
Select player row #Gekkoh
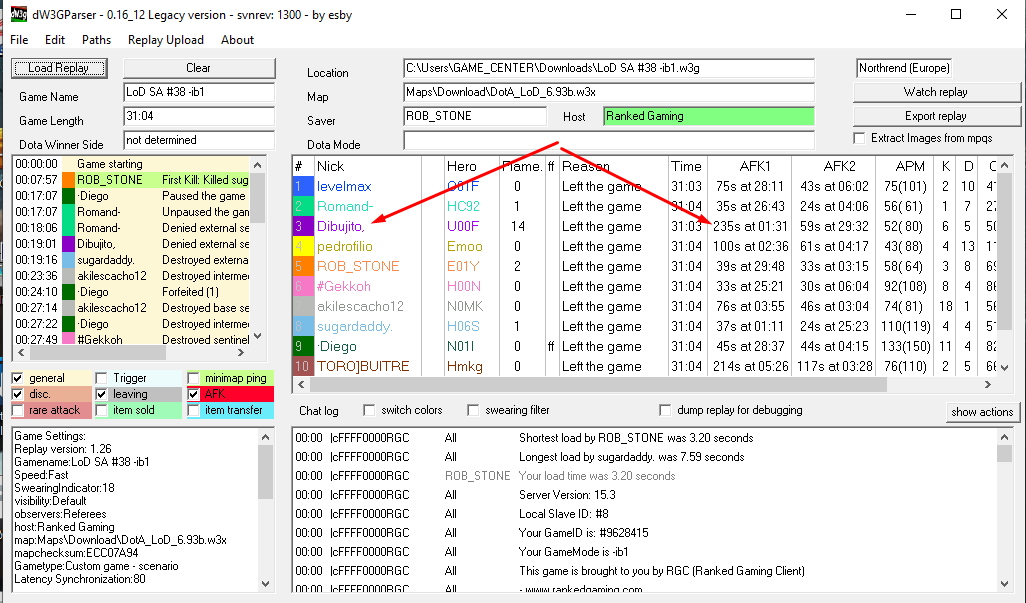645,286
